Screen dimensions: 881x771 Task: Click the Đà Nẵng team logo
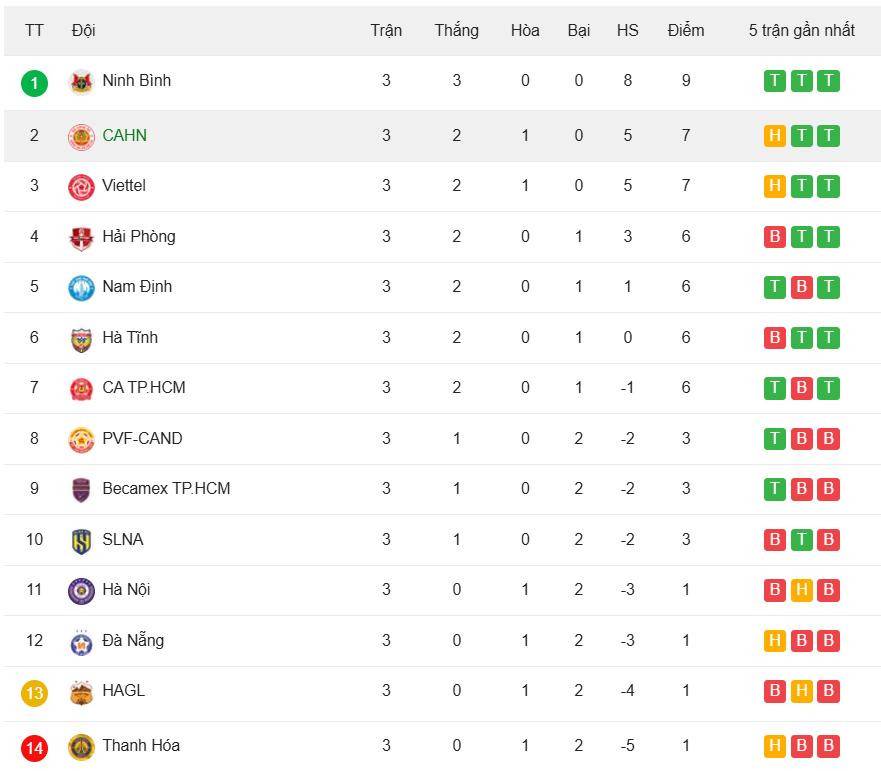point(81,642)
